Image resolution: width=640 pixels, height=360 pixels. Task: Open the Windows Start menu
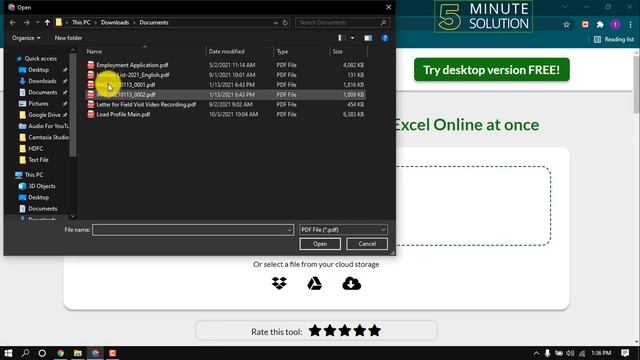pyautogui.click(x=8, y=353)
